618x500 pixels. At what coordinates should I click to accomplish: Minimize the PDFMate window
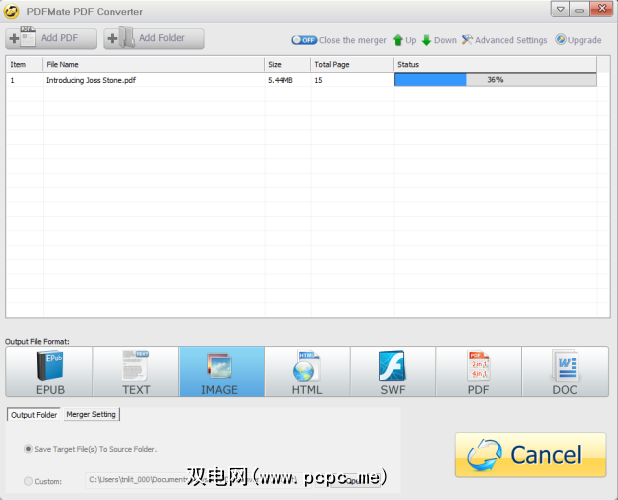[579, 9]
